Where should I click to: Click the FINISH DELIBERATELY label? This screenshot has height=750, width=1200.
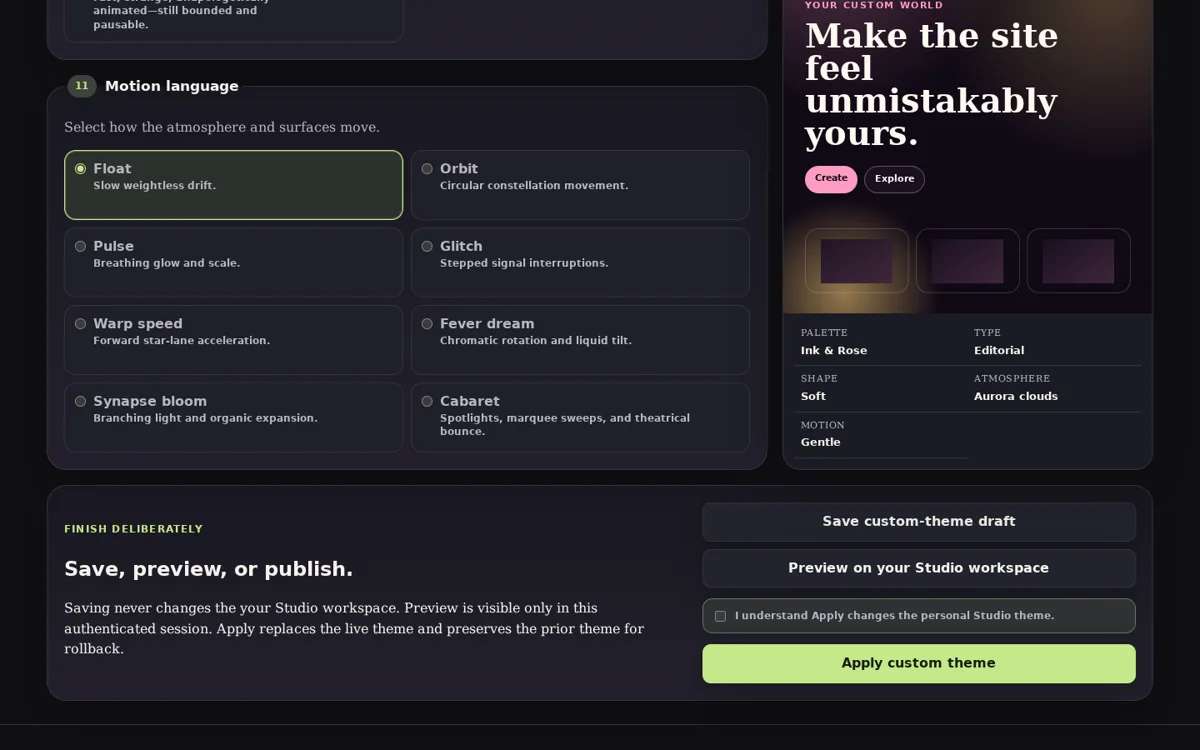coord(134,529)
